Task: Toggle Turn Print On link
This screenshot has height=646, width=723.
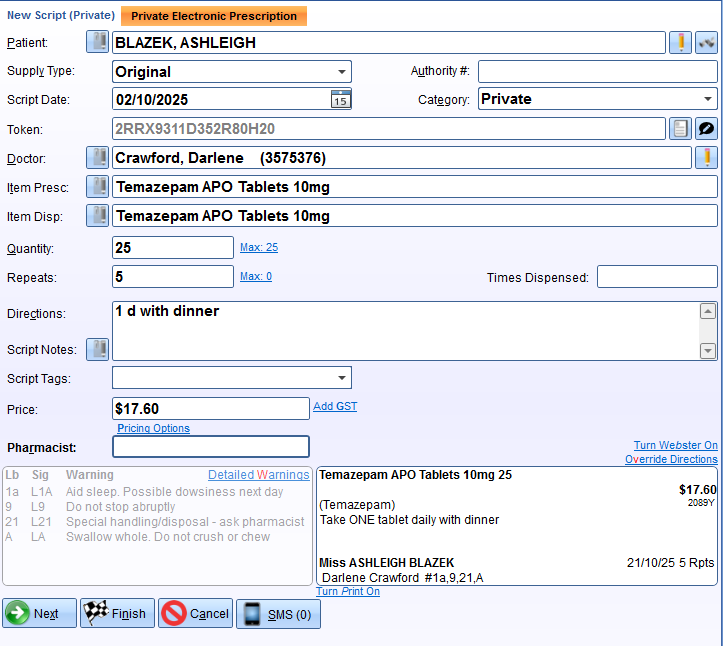Action: tap(348, 592)
